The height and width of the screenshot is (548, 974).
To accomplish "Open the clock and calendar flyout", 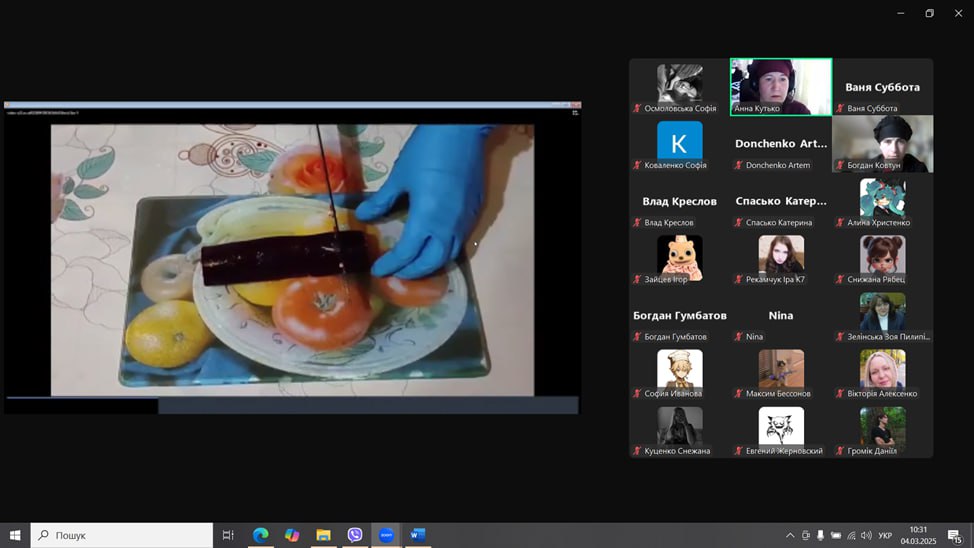I will (918, 535).
